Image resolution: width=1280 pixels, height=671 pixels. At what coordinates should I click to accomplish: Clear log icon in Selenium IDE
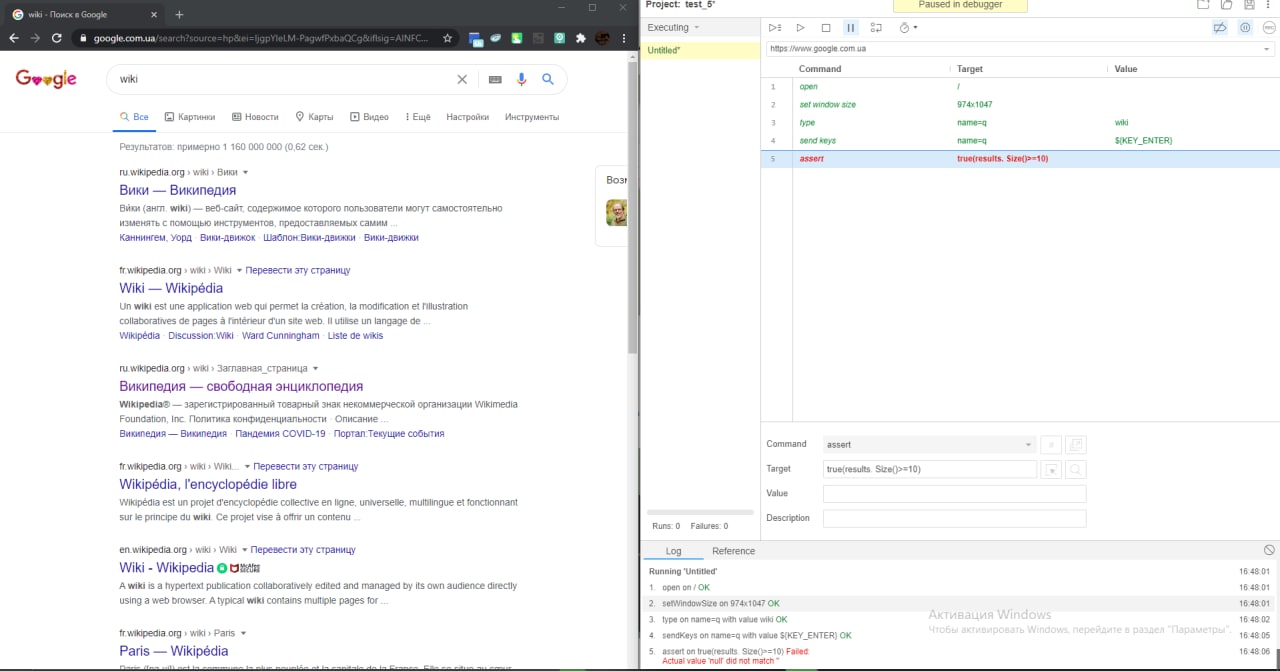1269,550
